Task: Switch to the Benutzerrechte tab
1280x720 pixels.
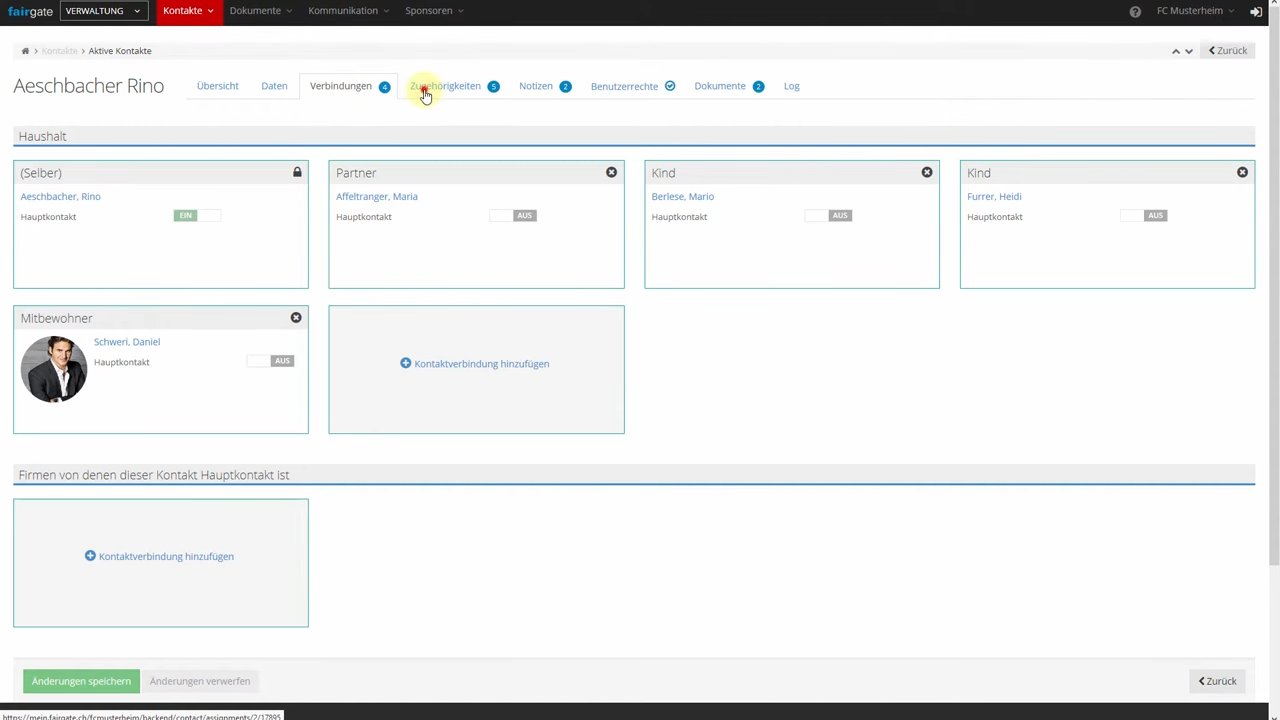Action: [x=633, y=86]
